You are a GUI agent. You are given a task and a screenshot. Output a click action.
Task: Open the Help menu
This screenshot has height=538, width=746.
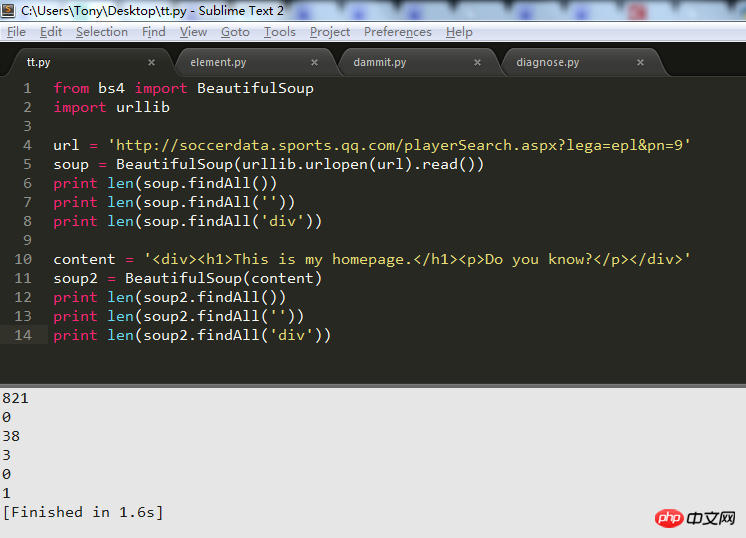click(x=459, y=32)
